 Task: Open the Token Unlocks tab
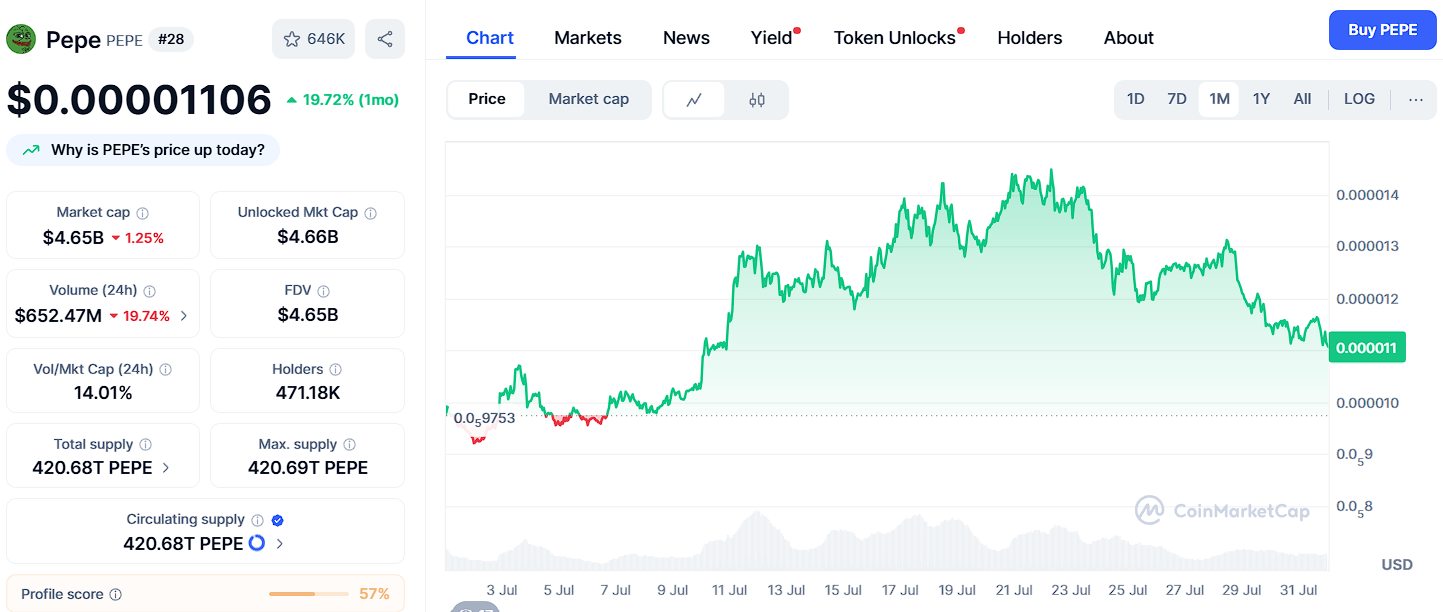click(x=895, y=38)
